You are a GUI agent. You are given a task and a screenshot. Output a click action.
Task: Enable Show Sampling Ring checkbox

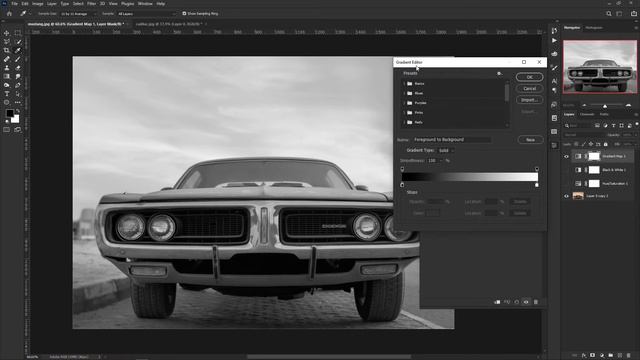[x=184, y=13]
